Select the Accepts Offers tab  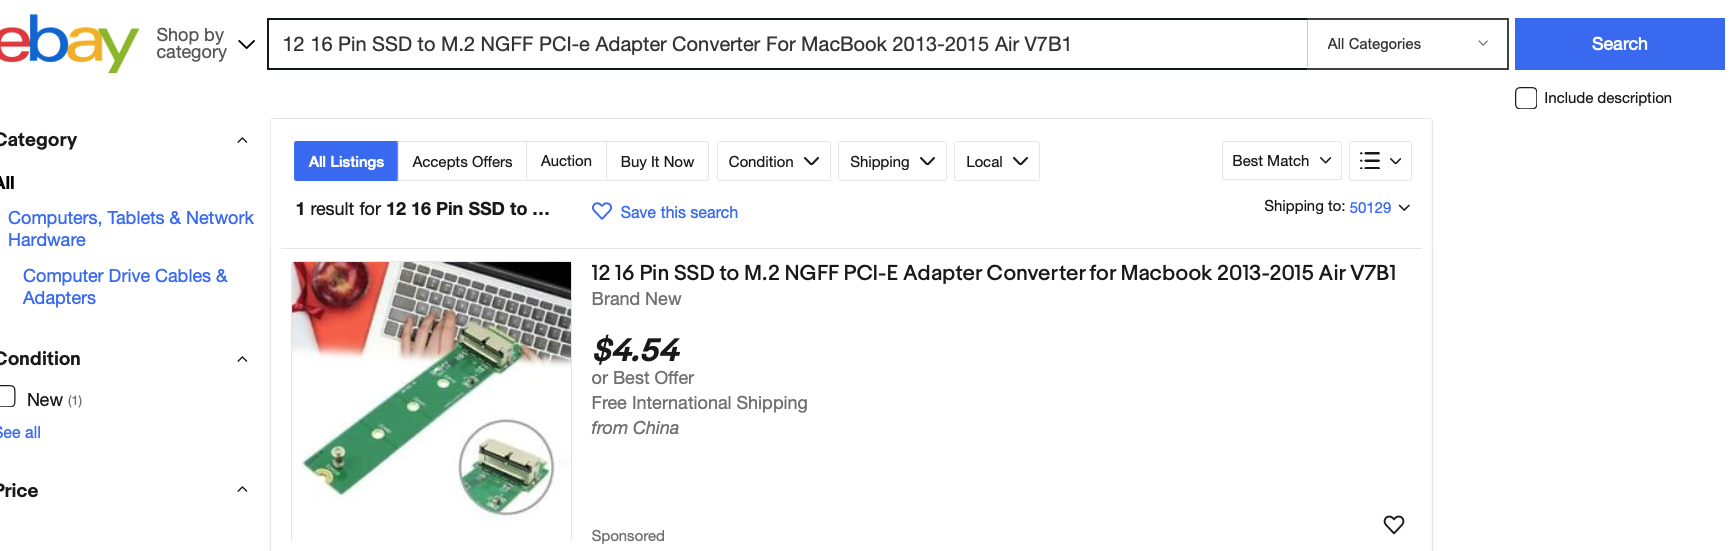(x=462, y=161)
